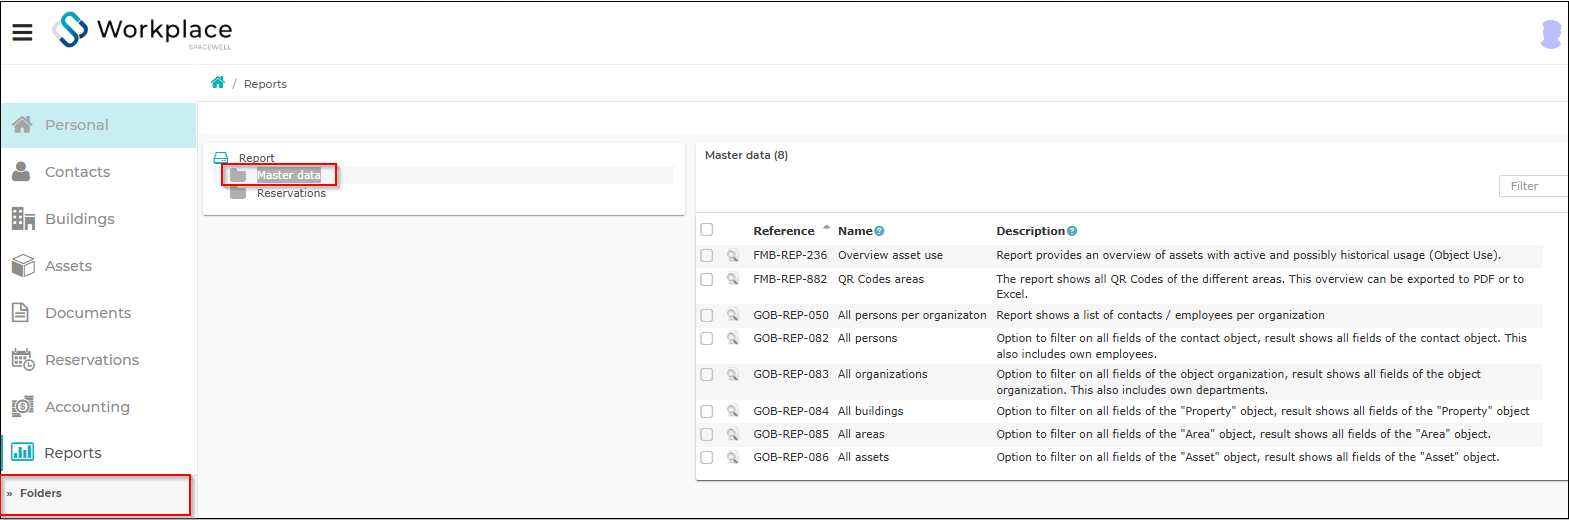
Task: Open the hamburger navigation menu
Action: click(22, 32)
